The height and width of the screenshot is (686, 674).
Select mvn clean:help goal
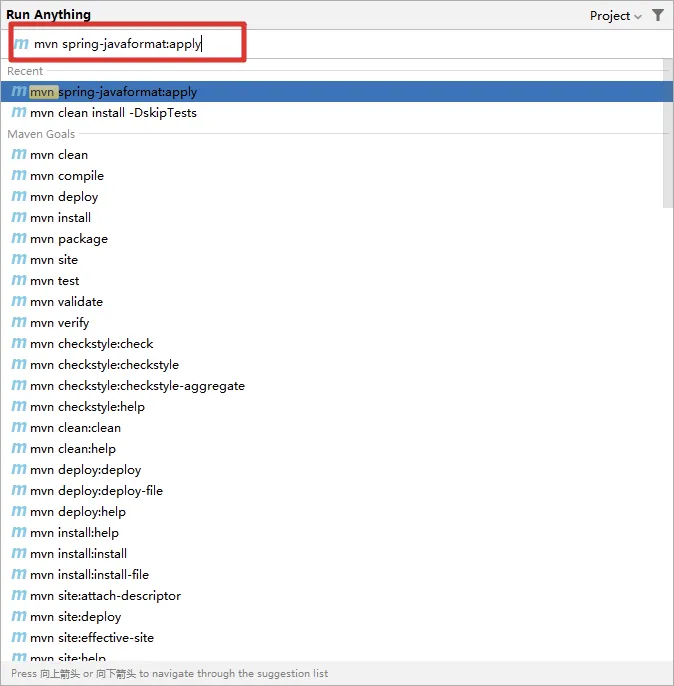(x=332, y=449)
